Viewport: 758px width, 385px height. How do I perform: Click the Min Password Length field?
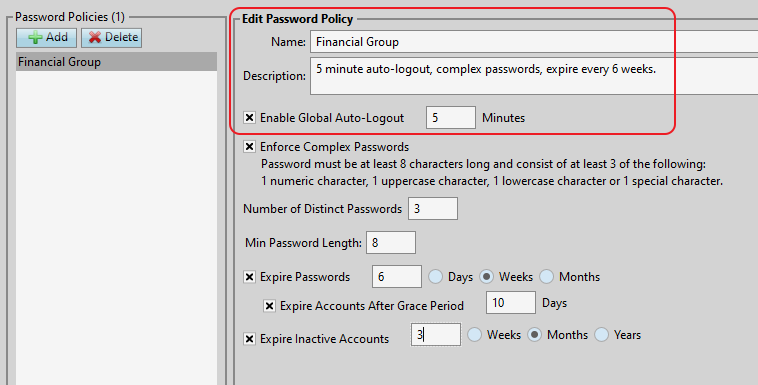(391, 242)
